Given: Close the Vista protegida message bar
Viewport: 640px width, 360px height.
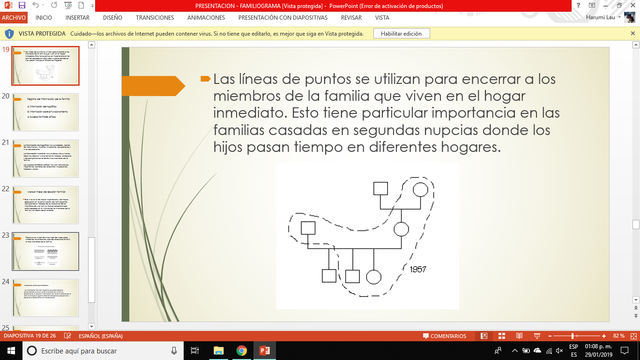Looking at the screenshot, I should click(633, 33).
